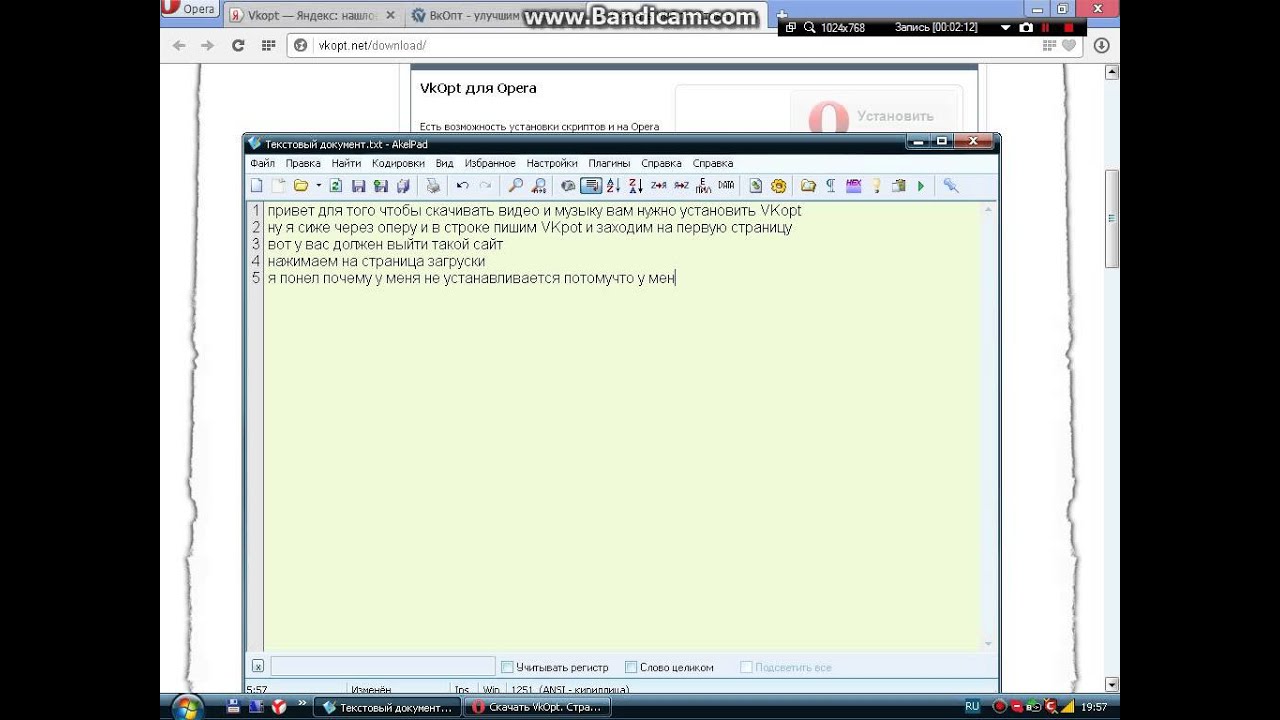The height and width of the screenshot is (720, 1280).
Task: Click the green play run icon
Action: (921, 185)
